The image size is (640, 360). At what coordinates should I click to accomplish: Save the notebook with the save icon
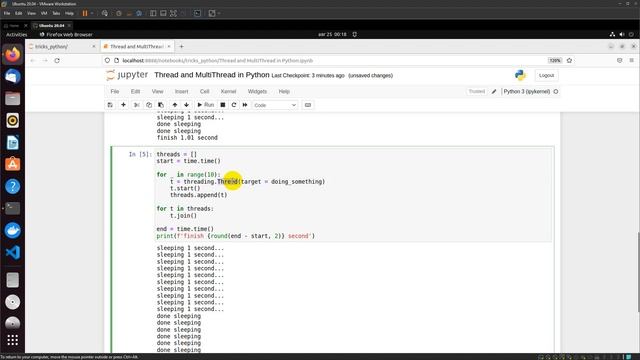(110, 105)
